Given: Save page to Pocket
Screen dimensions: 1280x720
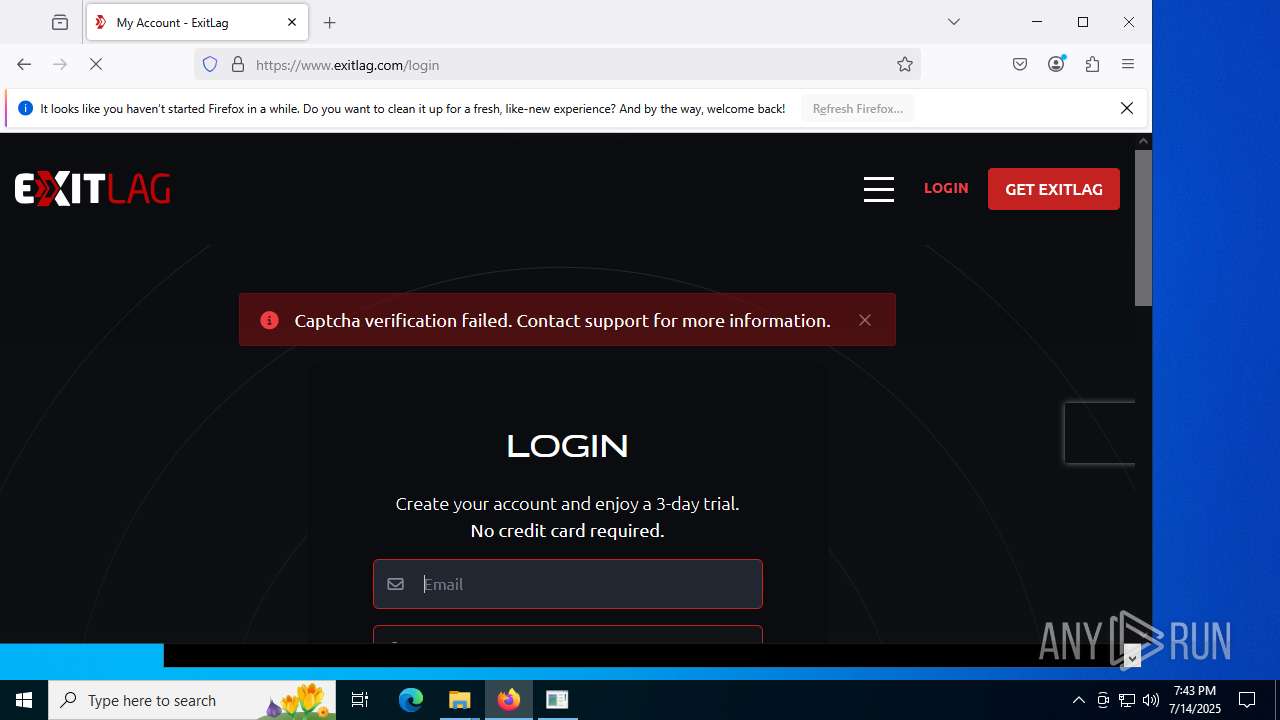Looking at the screenshot, I should click(x=1020, y=64).
